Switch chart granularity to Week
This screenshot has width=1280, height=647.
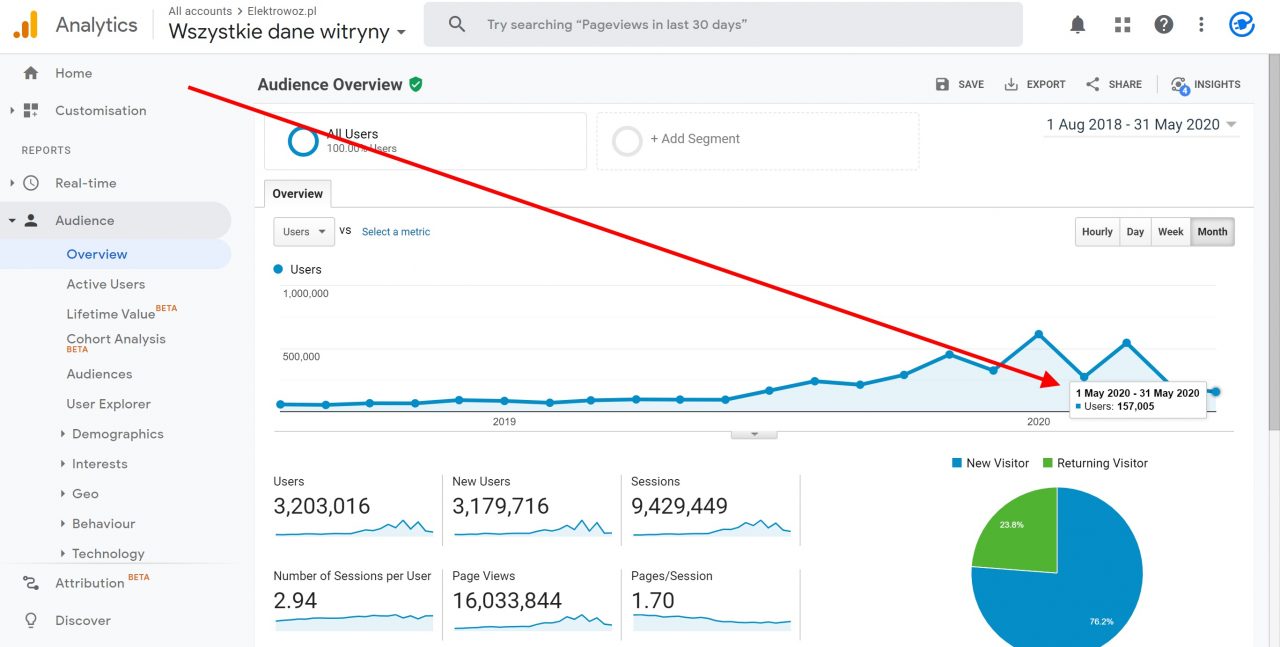point(1171,232)
